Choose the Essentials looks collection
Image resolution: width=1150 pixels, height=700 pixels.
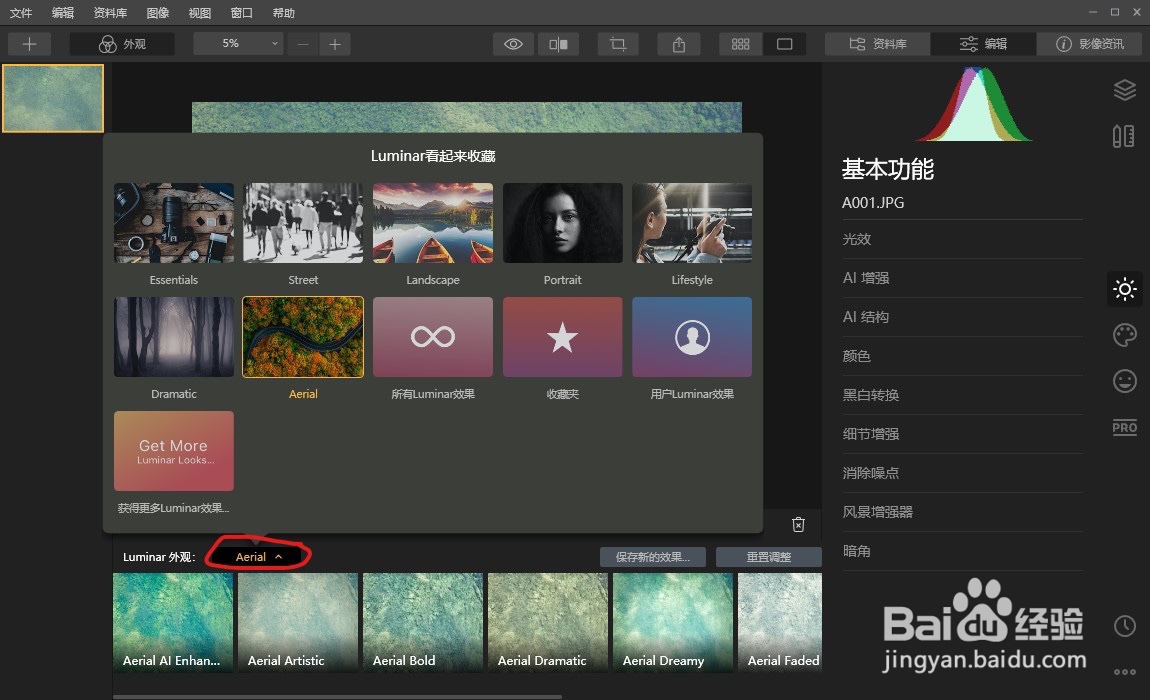[174, 223]
